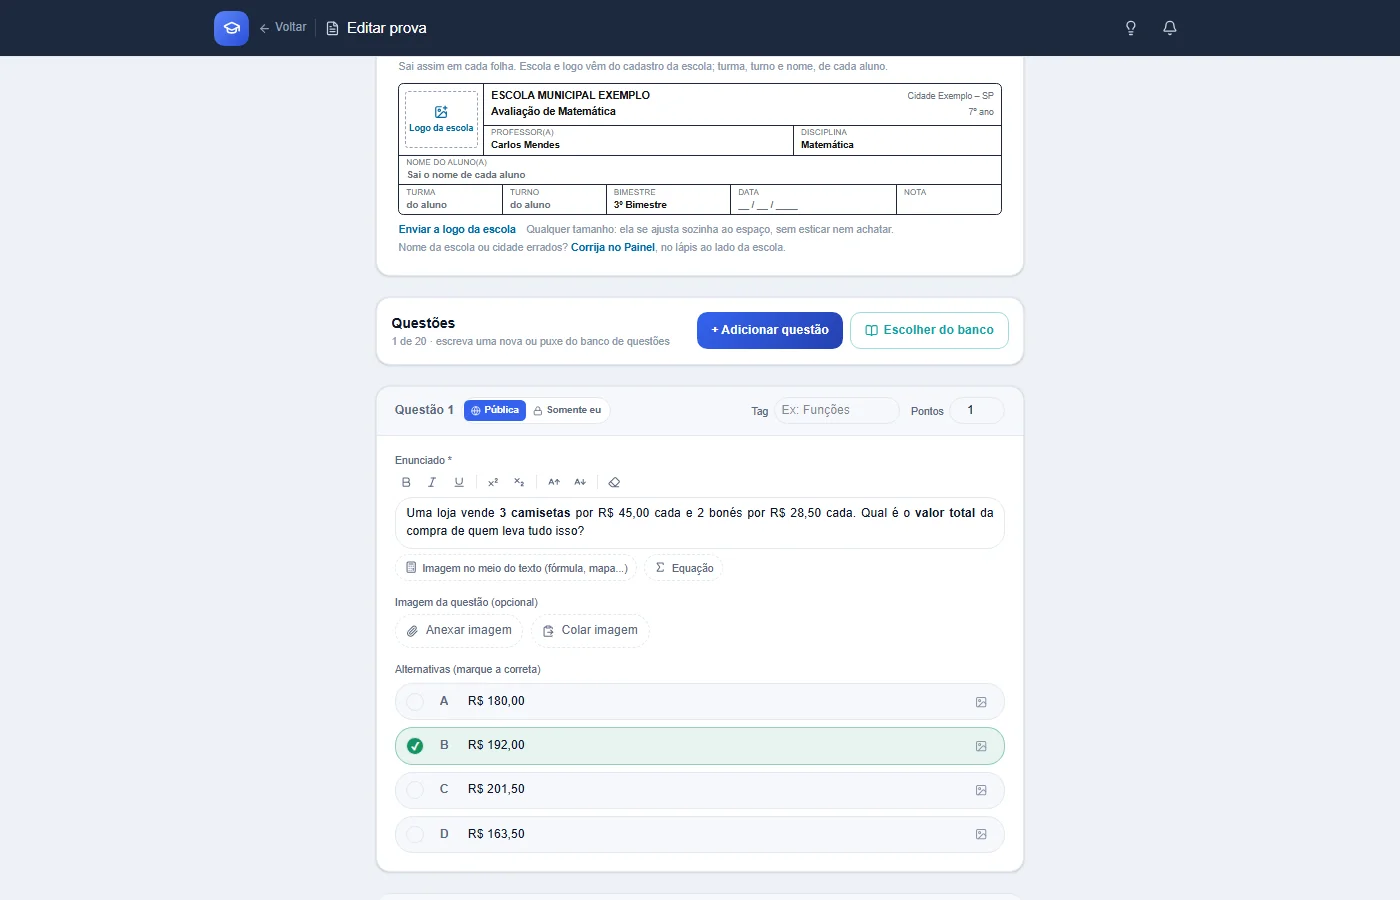This screenshot has width=1400, height=900.
Task: Toggle italic formatting in Enunciado toolbar
Action: [x=432, y=482]
